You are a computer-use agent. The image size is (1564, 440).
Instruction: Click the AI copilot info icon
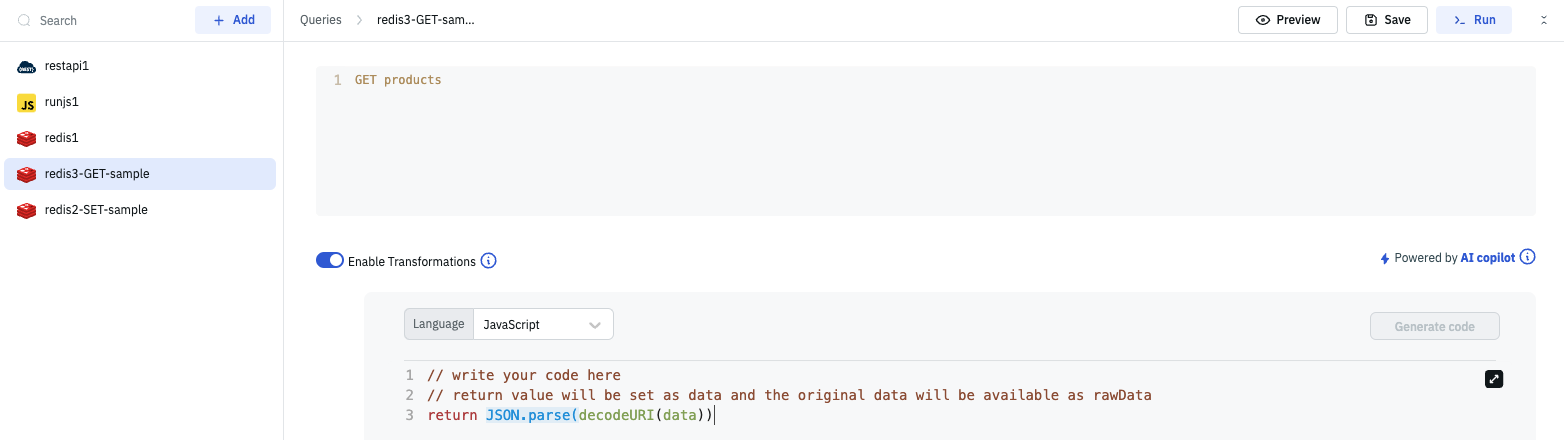click(x=1527, y=257)
